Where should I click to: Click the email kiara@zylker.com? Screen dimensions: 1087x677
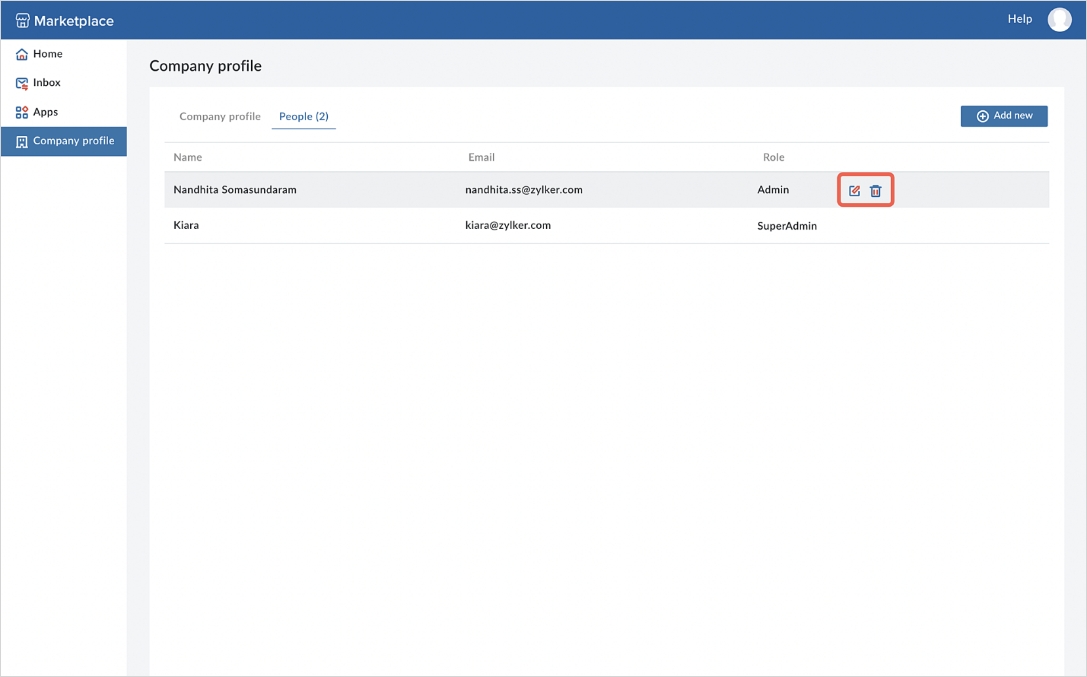tap(508, 225)
